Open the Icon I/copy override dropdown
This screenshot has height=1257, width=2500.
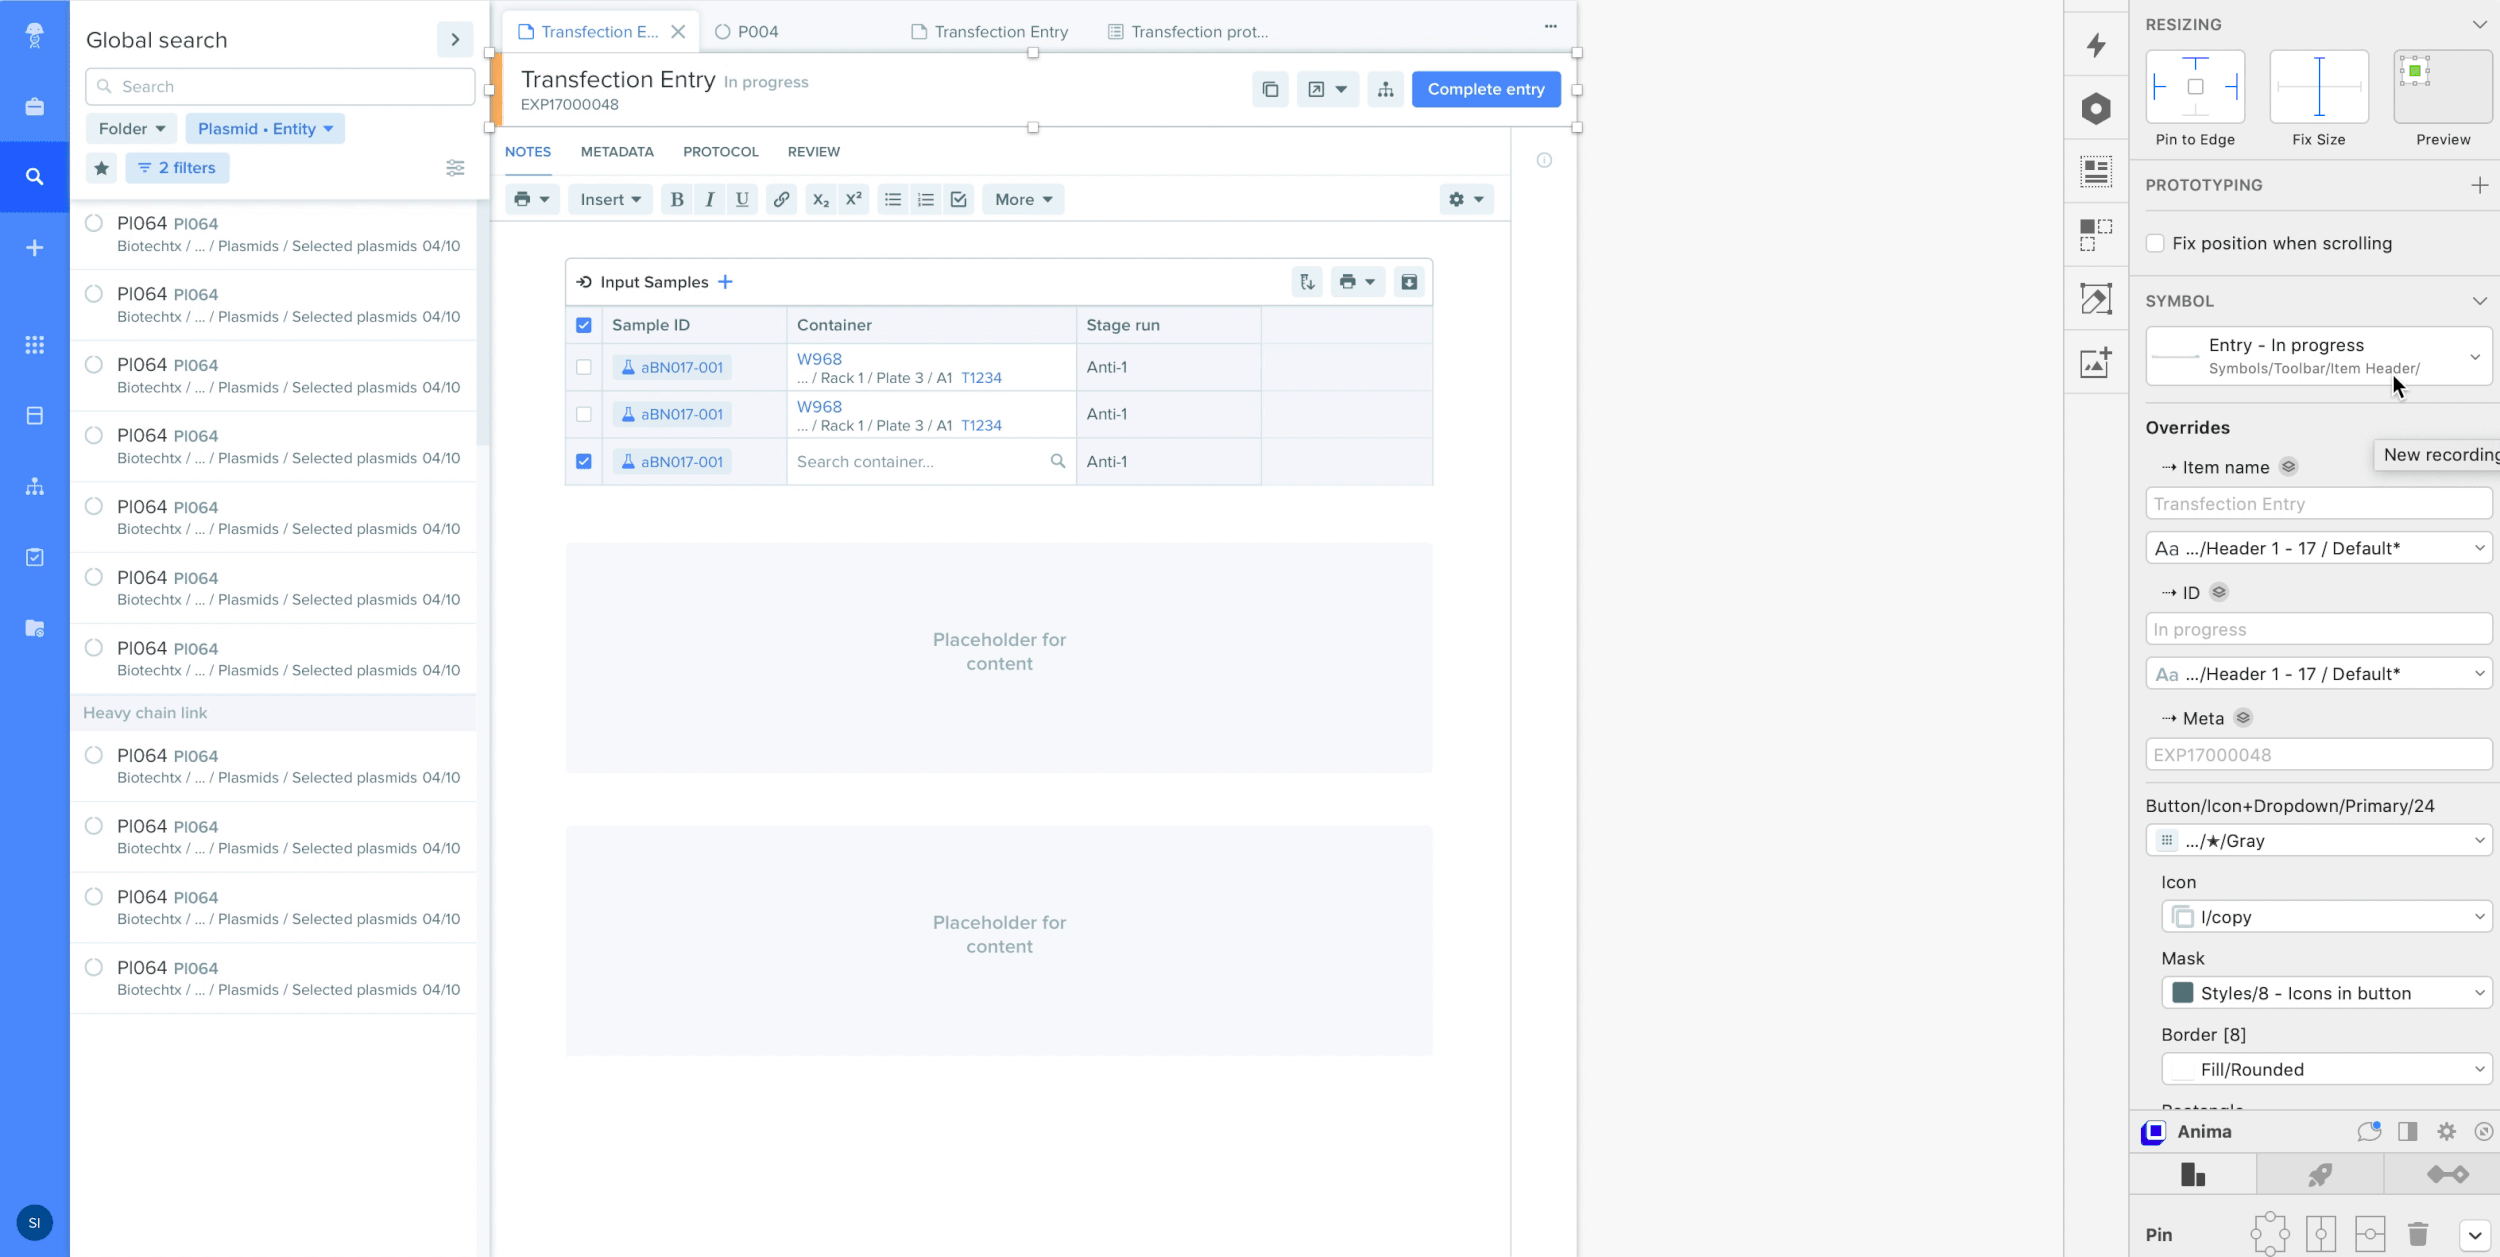2326,917
